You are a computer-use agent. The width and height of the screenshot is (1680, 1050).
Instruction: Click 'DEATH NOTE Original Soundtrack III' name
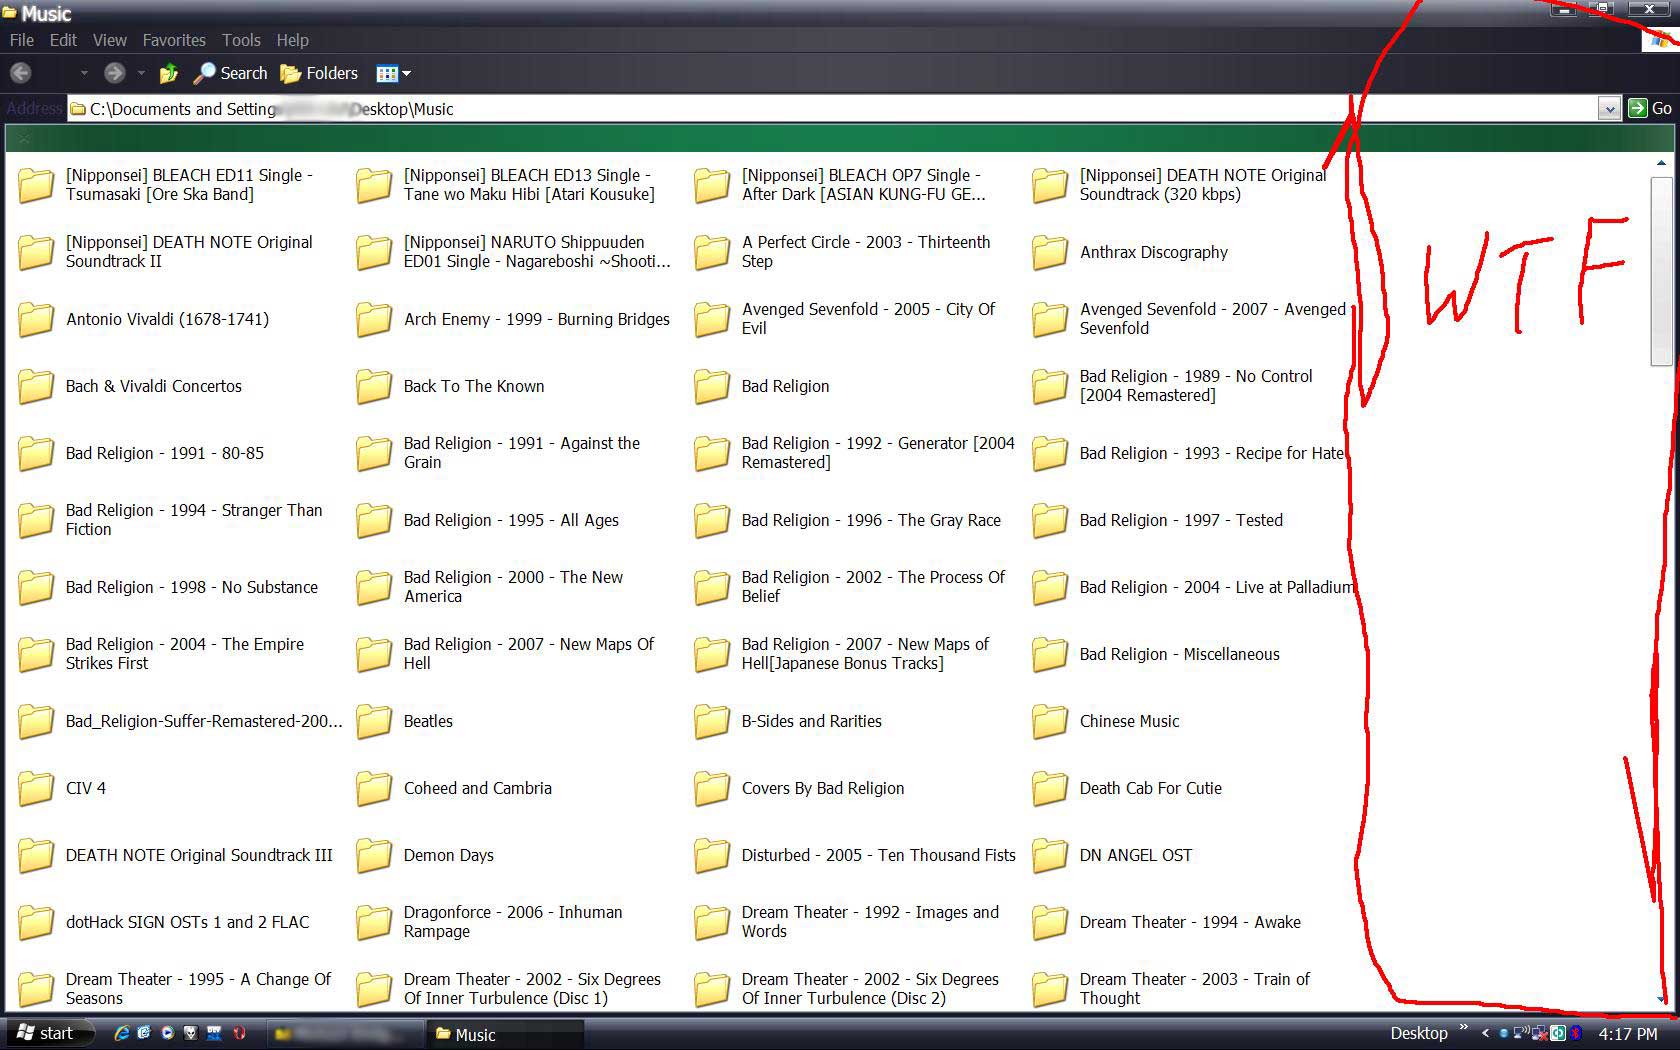coord(199,855)
